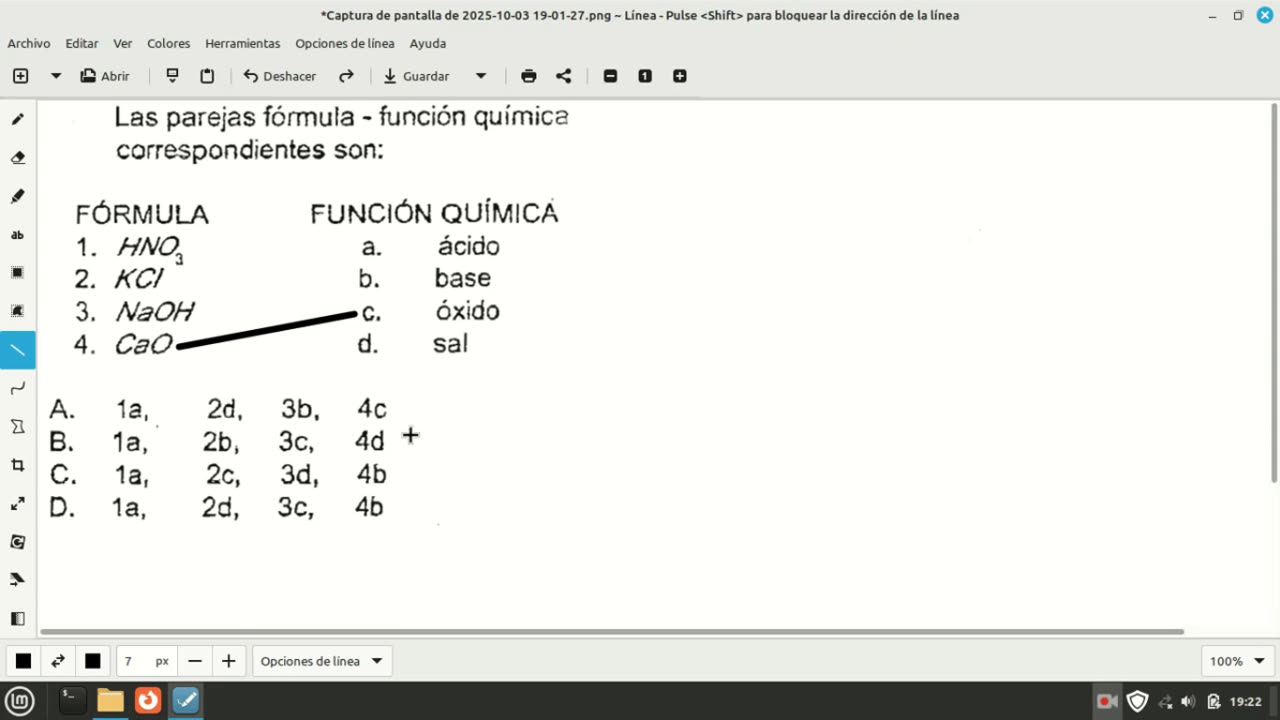1280x720 pixels.
Task: Open the Opciones de línea menu
Action: (x=345, y=43)
